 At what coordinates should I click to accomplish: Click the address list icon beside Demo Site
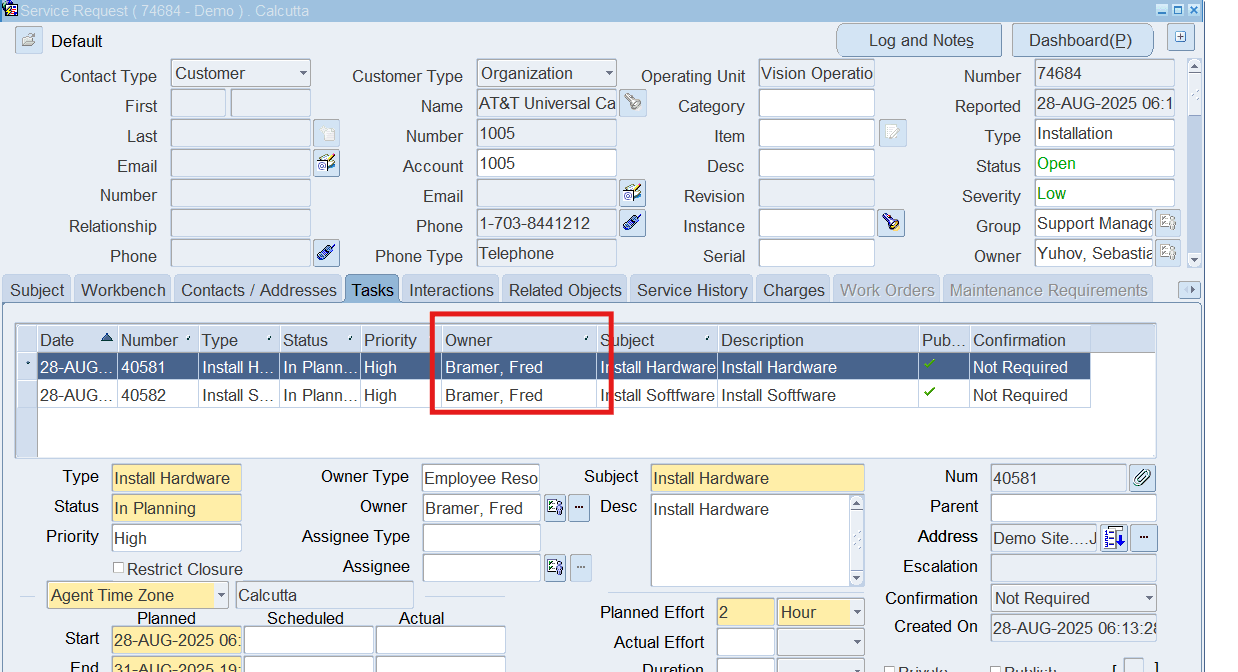pyautogui.click(x=1114, y=538)
